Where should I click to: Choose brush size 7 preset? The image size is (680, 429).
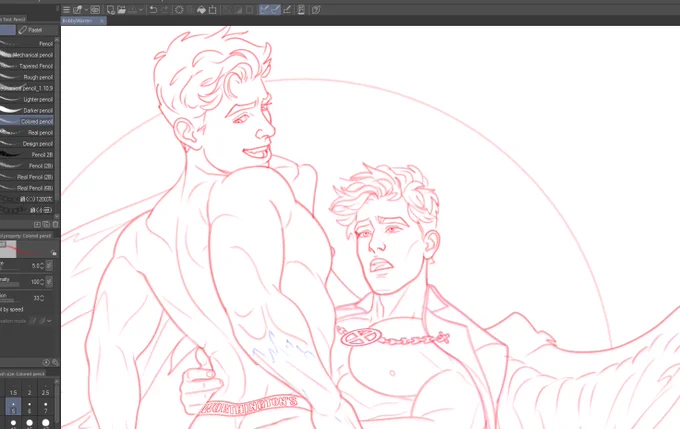(46, 407)
